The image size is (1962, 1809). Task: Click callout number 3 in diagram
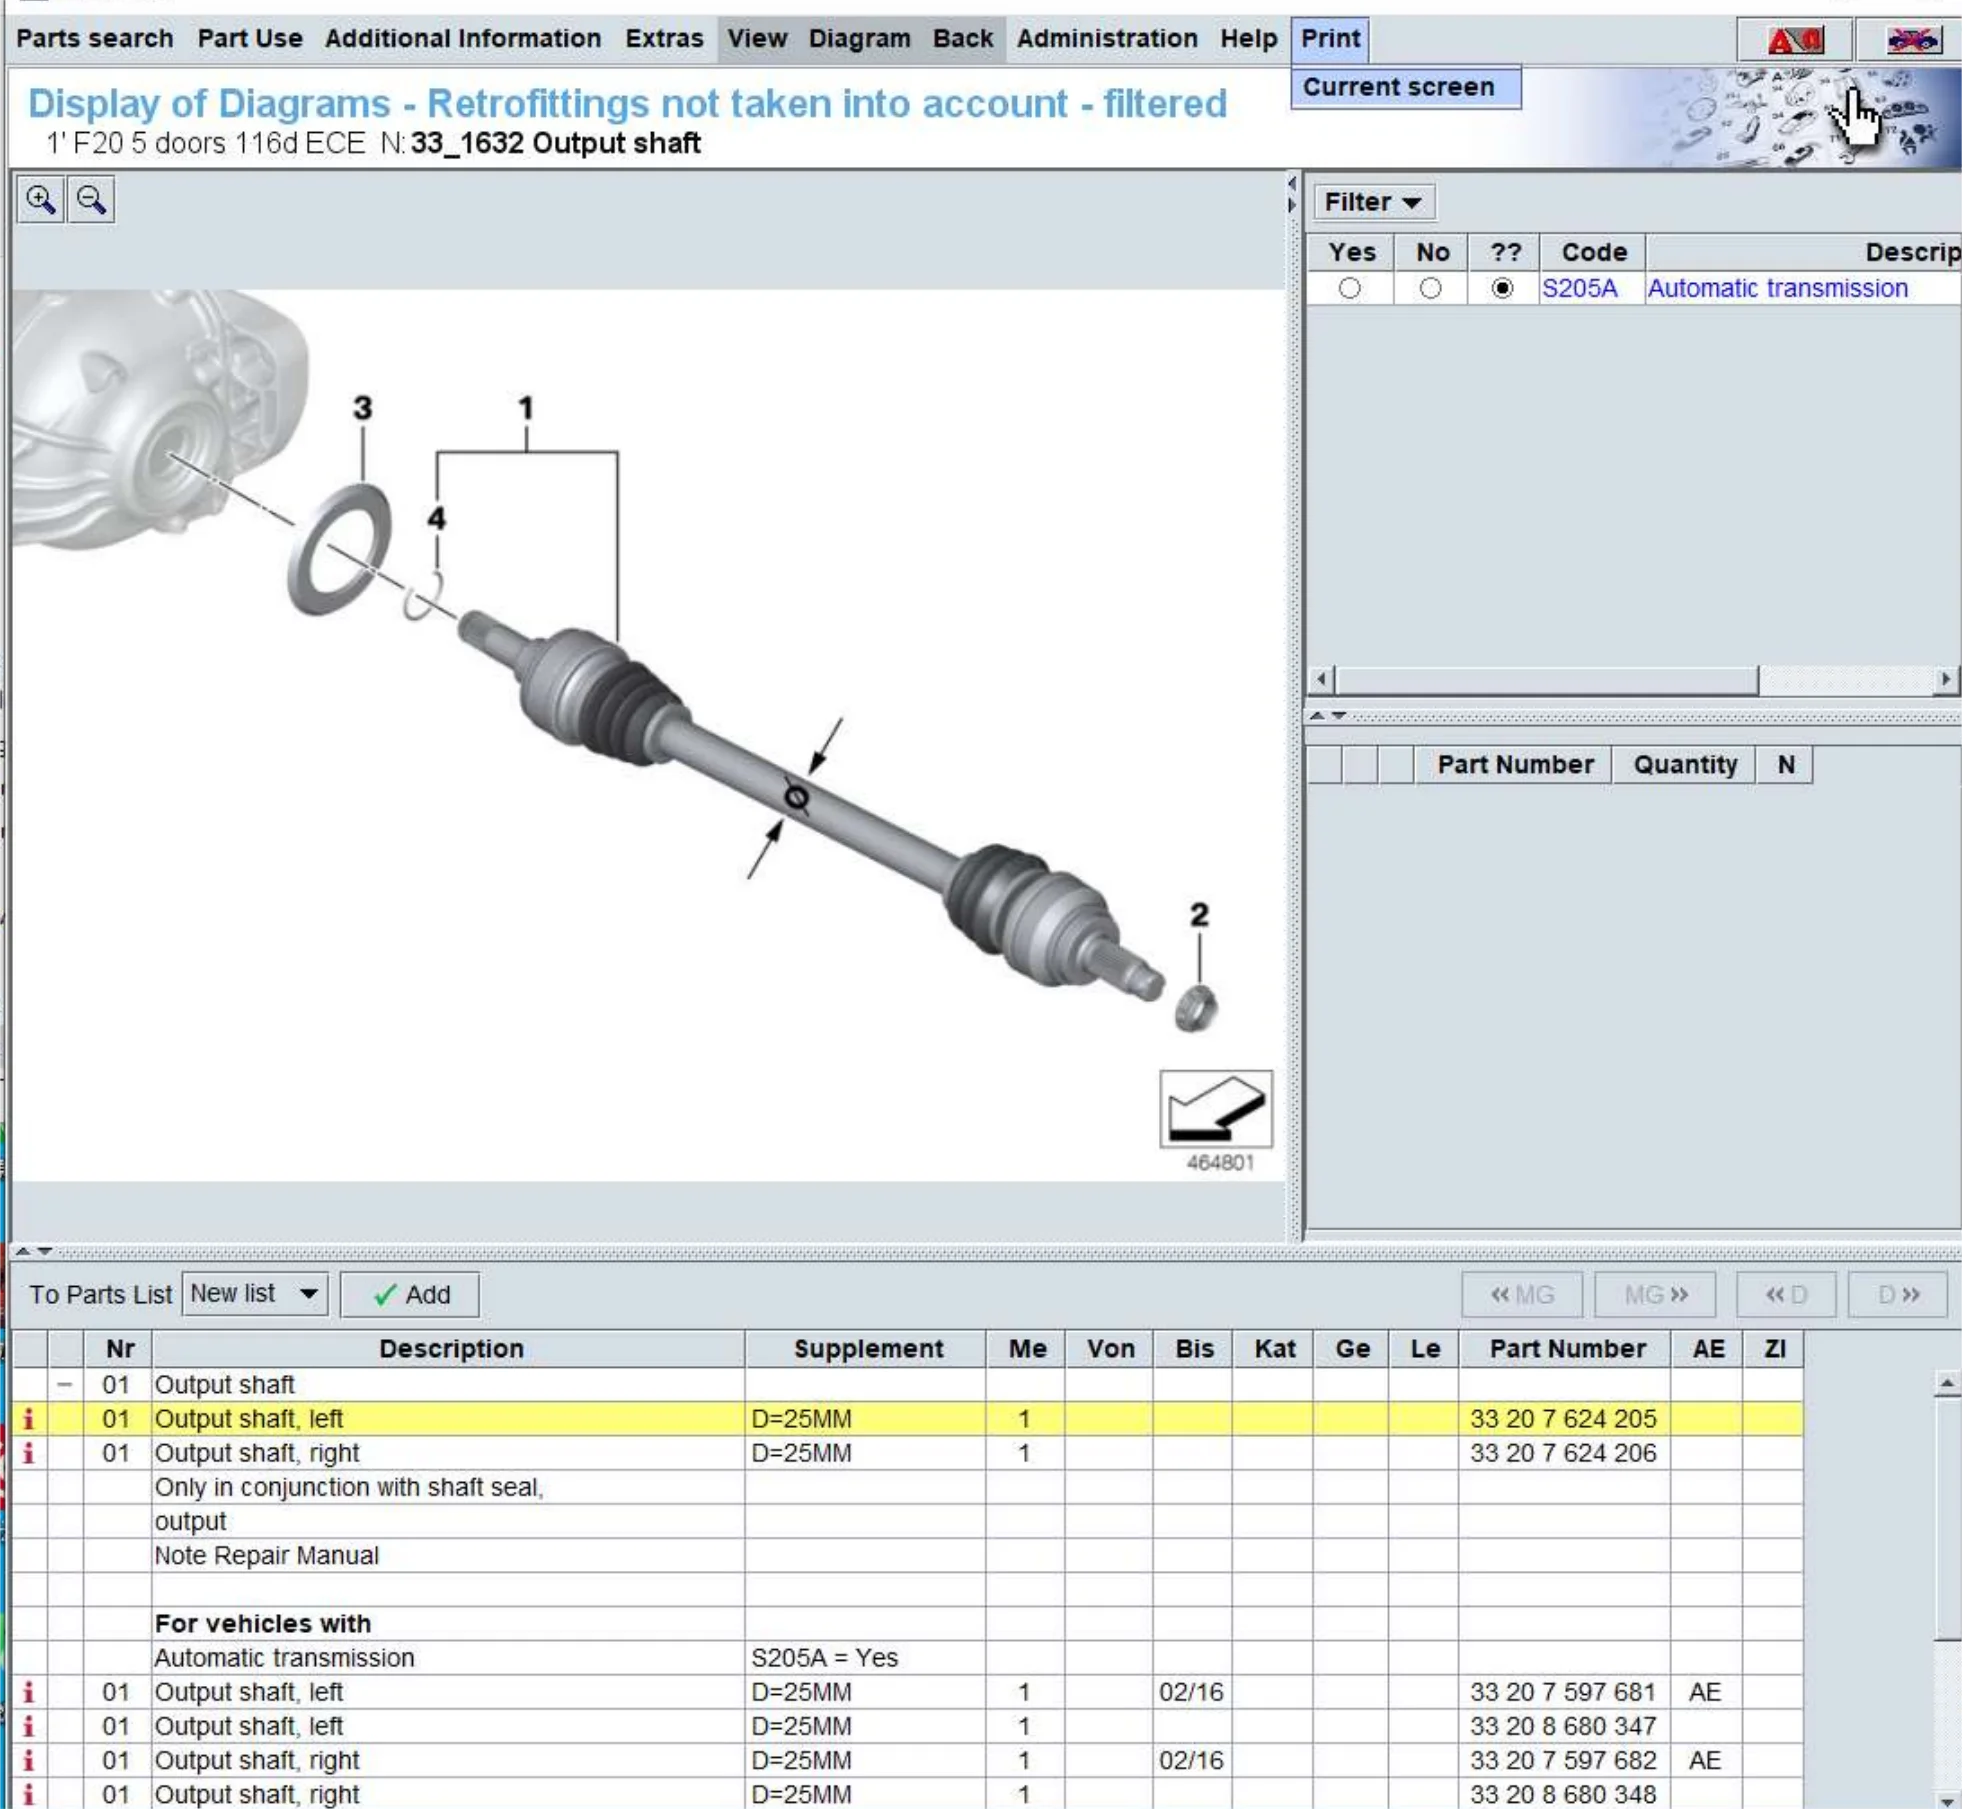coord(363,408)
